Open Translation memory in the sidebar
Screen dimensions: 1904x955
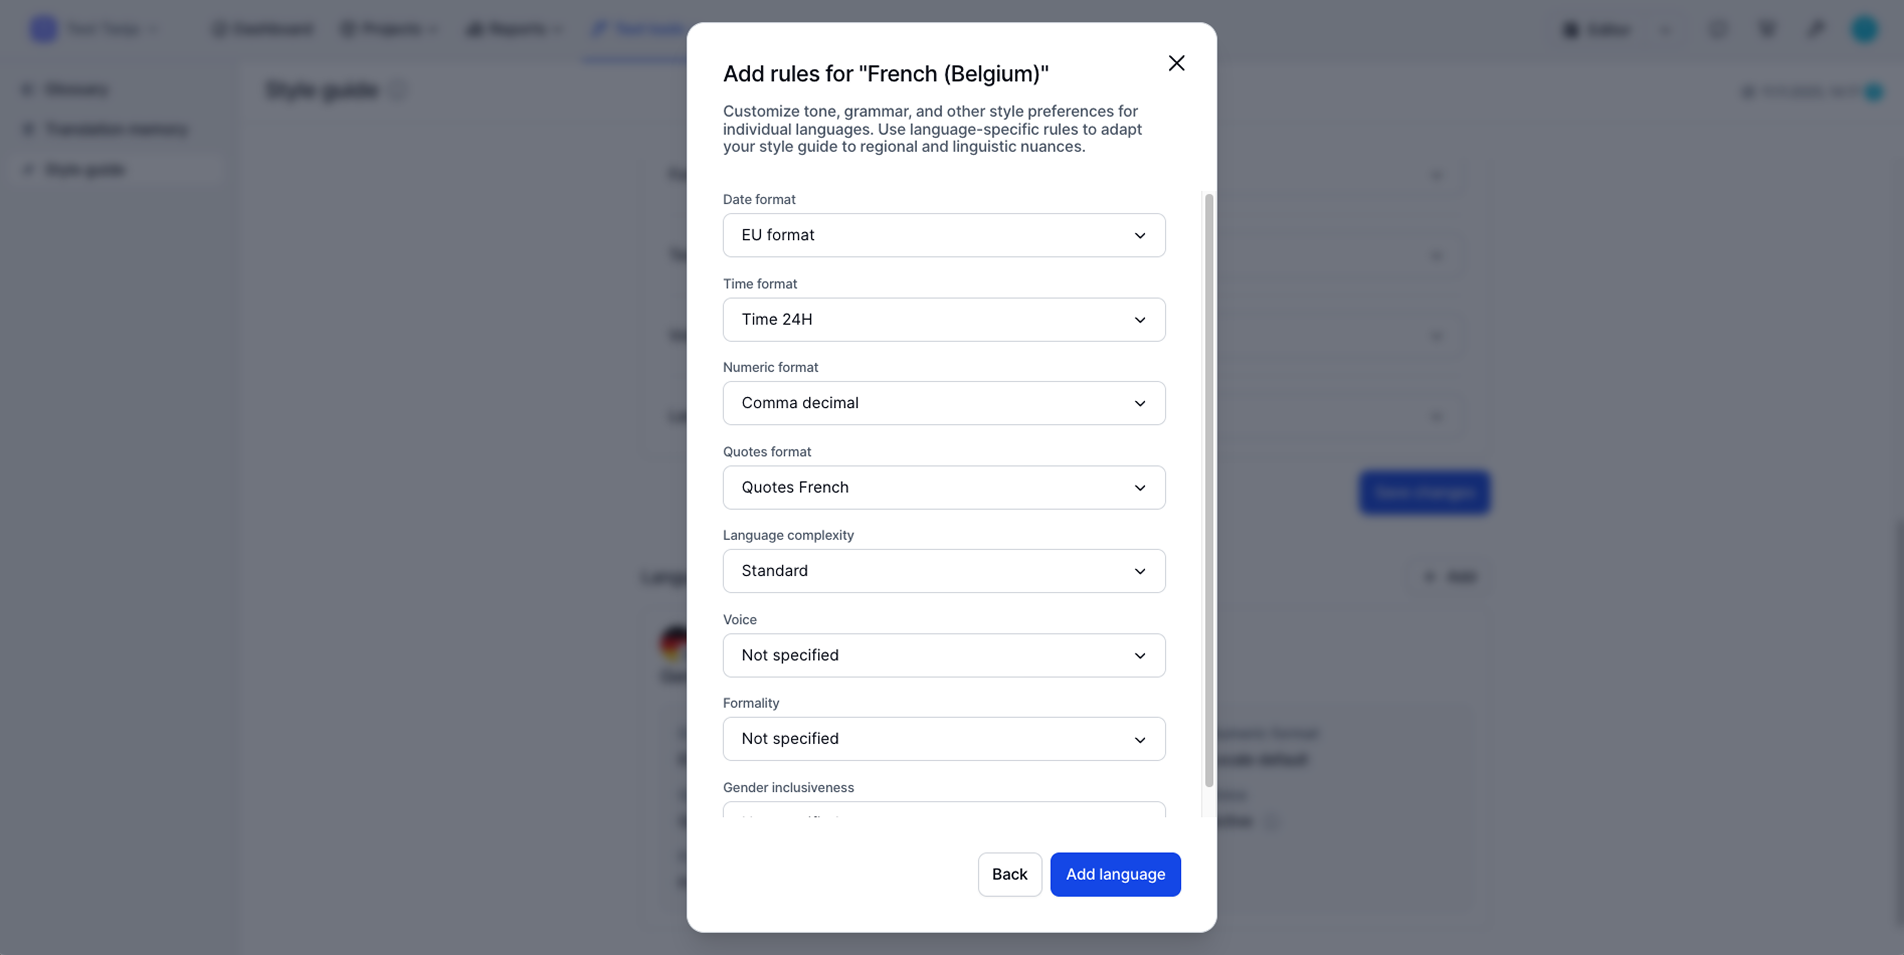coord(115,130)
